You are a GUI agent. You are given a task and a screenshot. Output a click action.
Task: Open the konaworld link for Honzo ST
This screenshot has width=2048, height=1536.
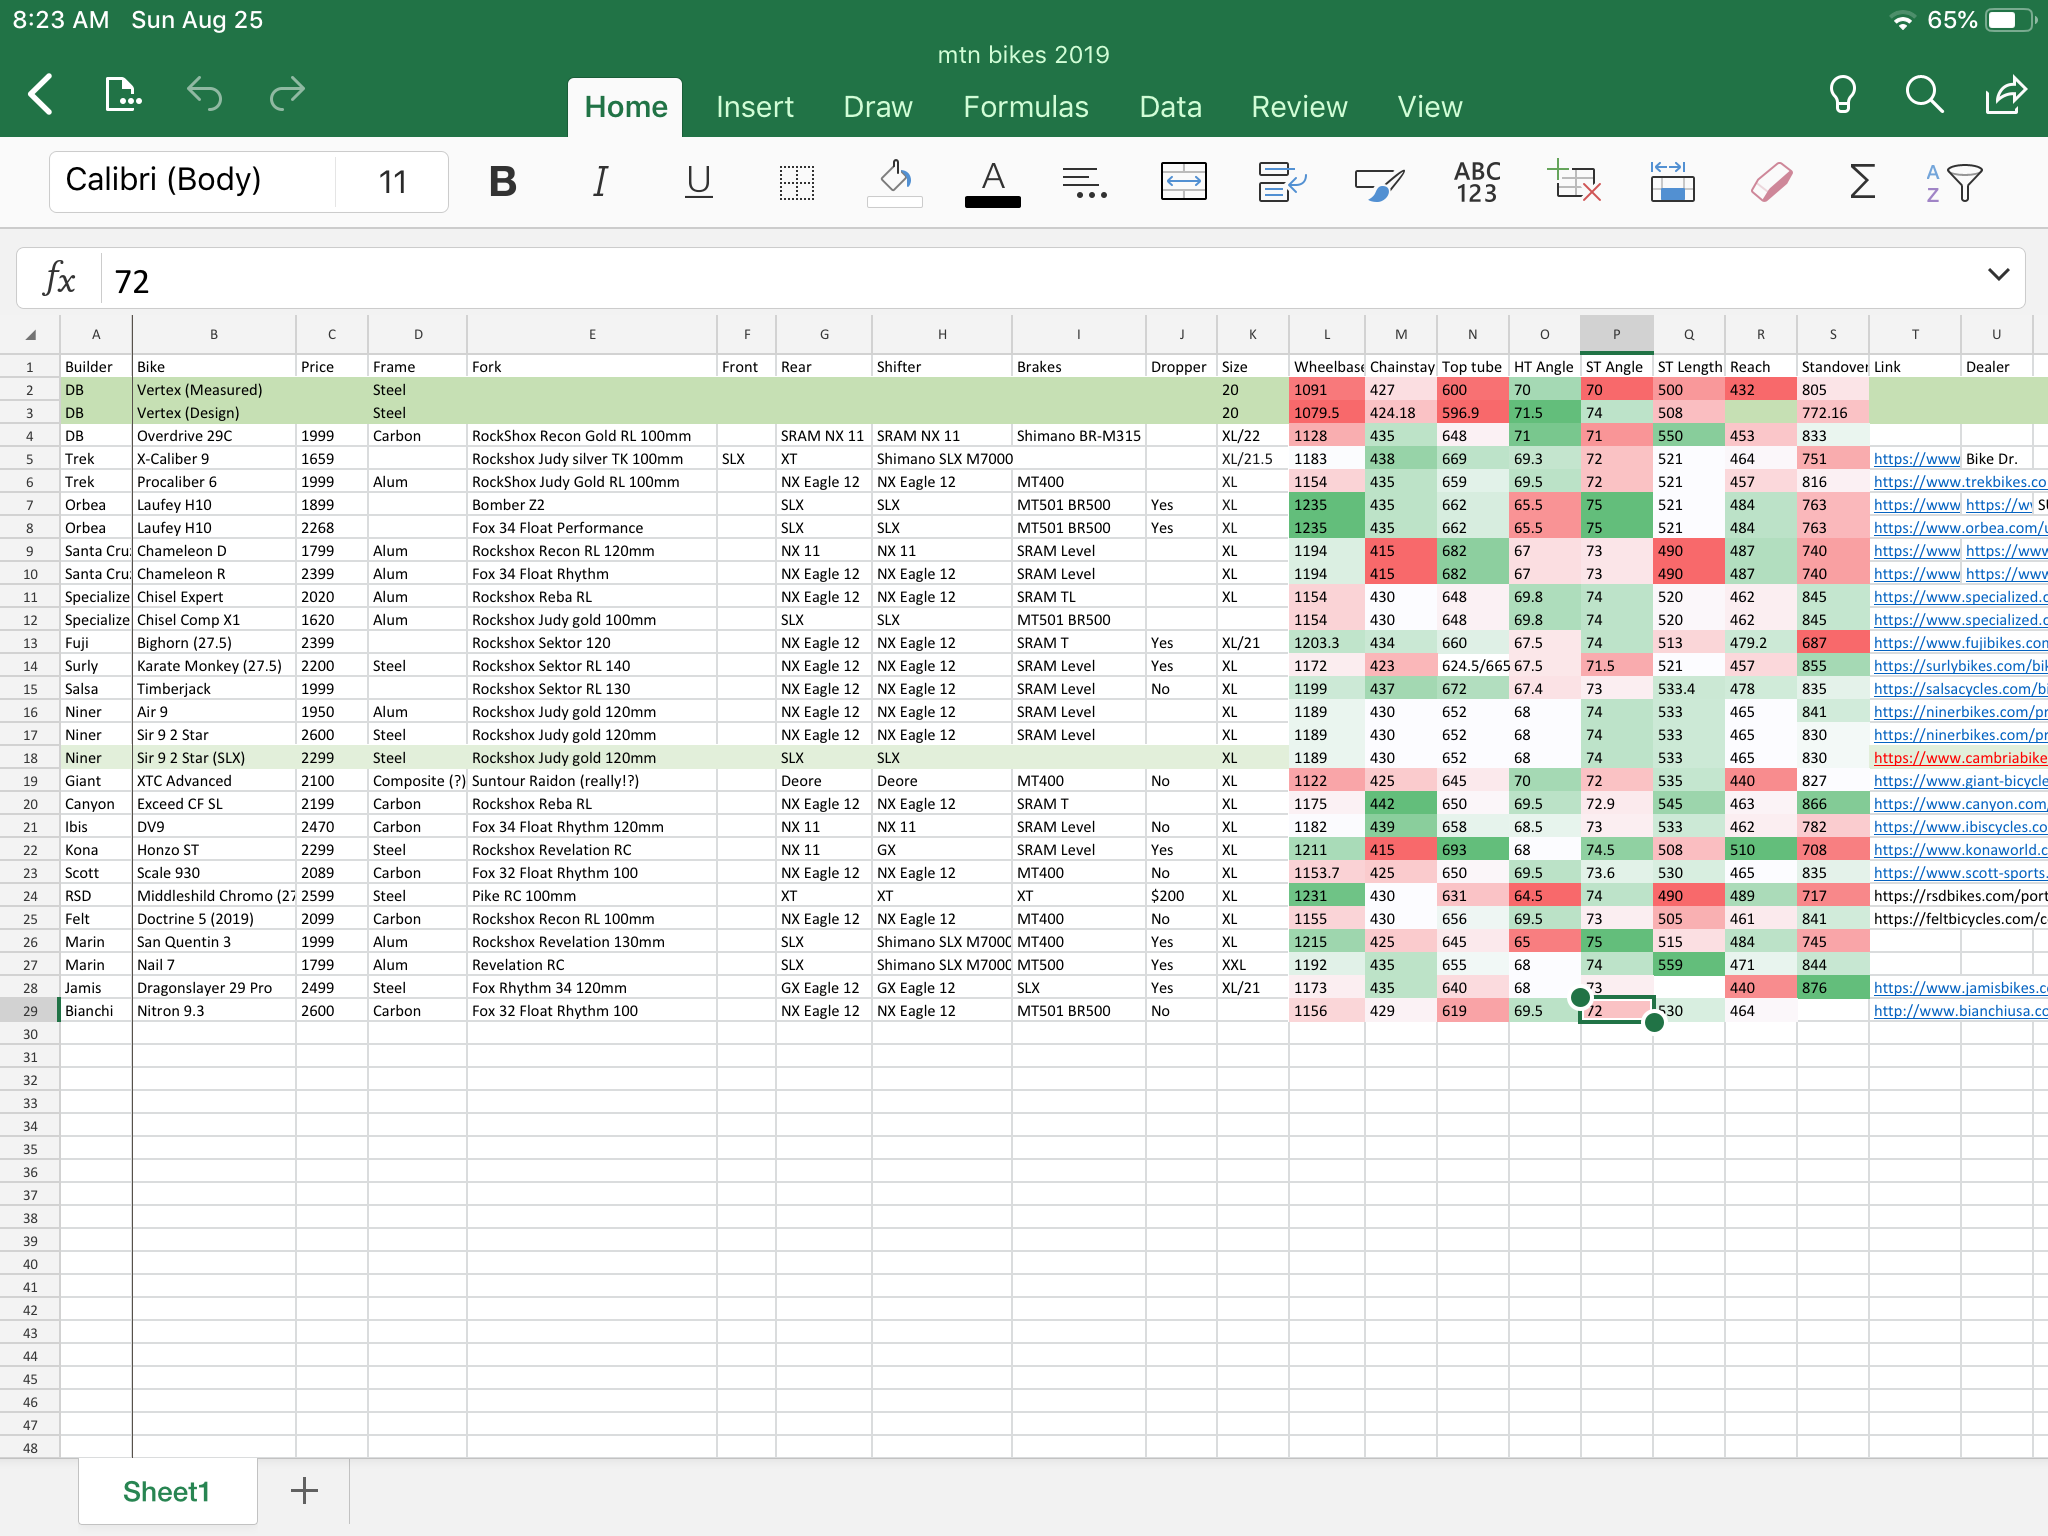click(x=1959, y=850)
